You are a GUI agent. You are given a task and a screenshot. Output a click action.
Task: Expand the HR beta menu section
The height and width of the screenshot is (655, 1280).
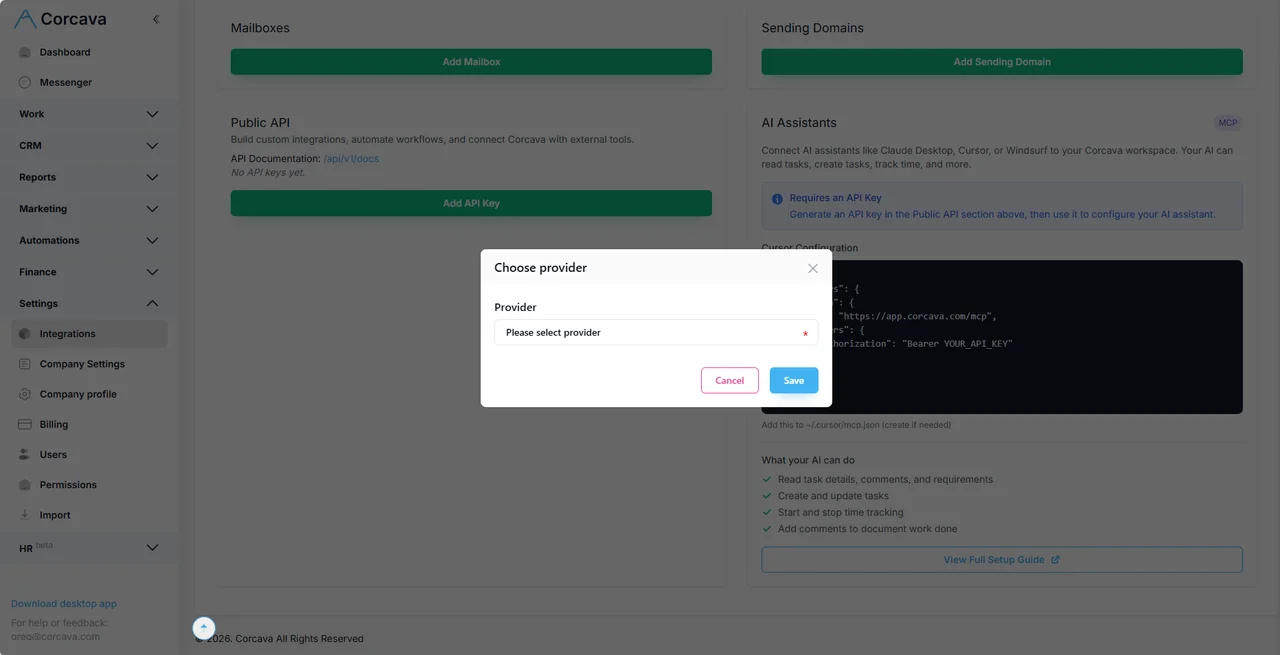89,548
